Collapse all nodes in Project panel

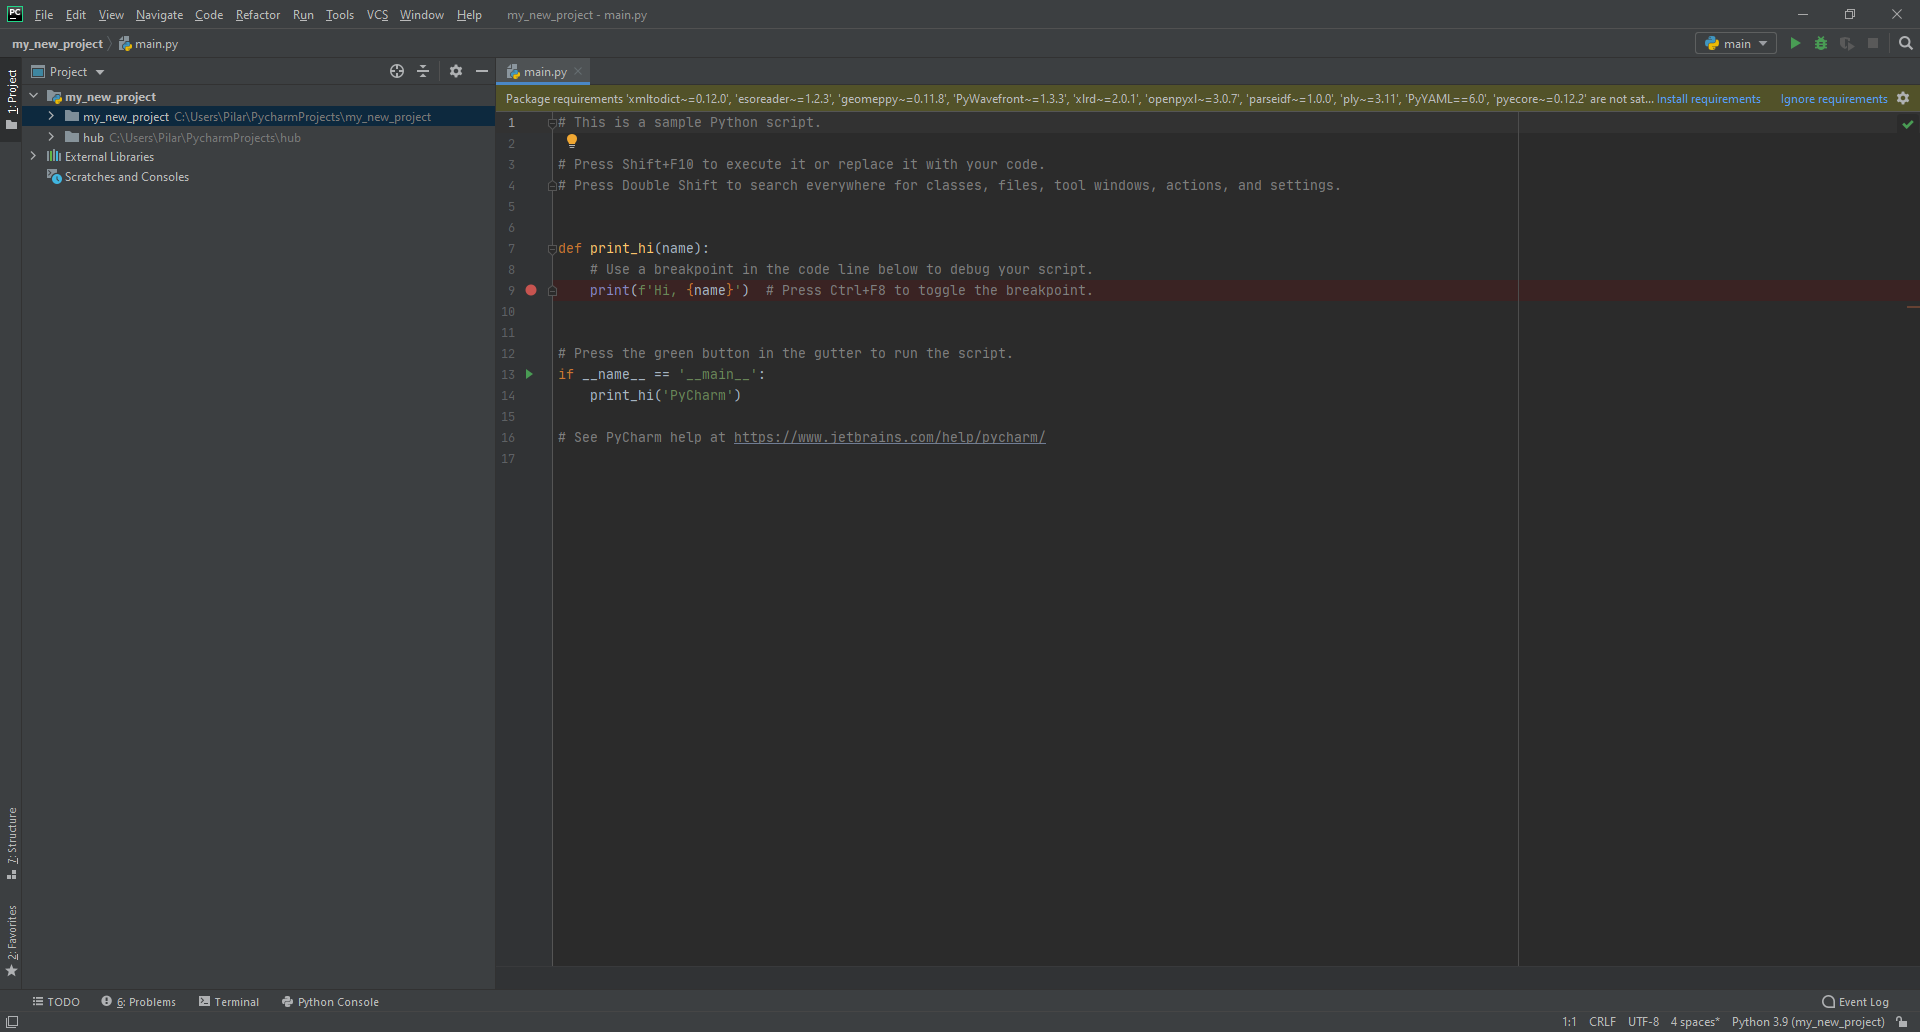point(423,71)
